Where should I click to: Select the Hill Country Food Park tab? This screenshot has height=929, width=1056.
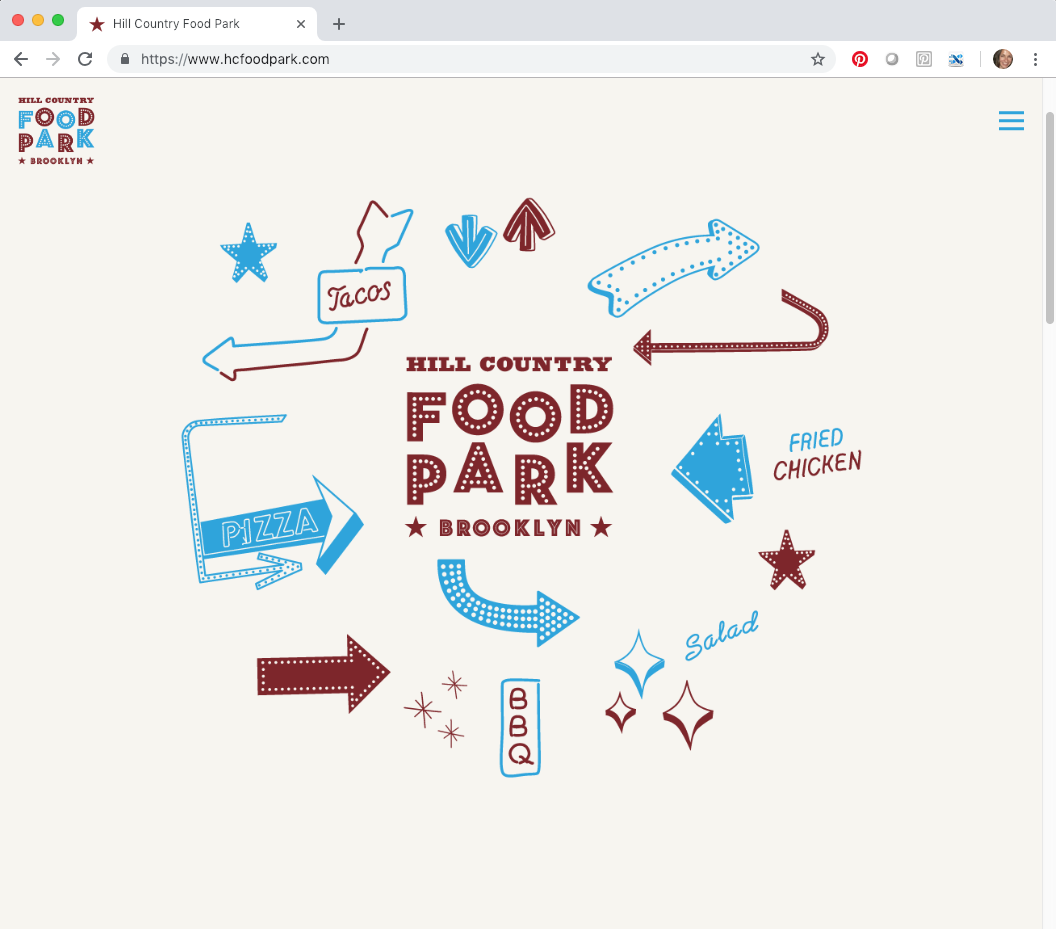coord(197,24)
